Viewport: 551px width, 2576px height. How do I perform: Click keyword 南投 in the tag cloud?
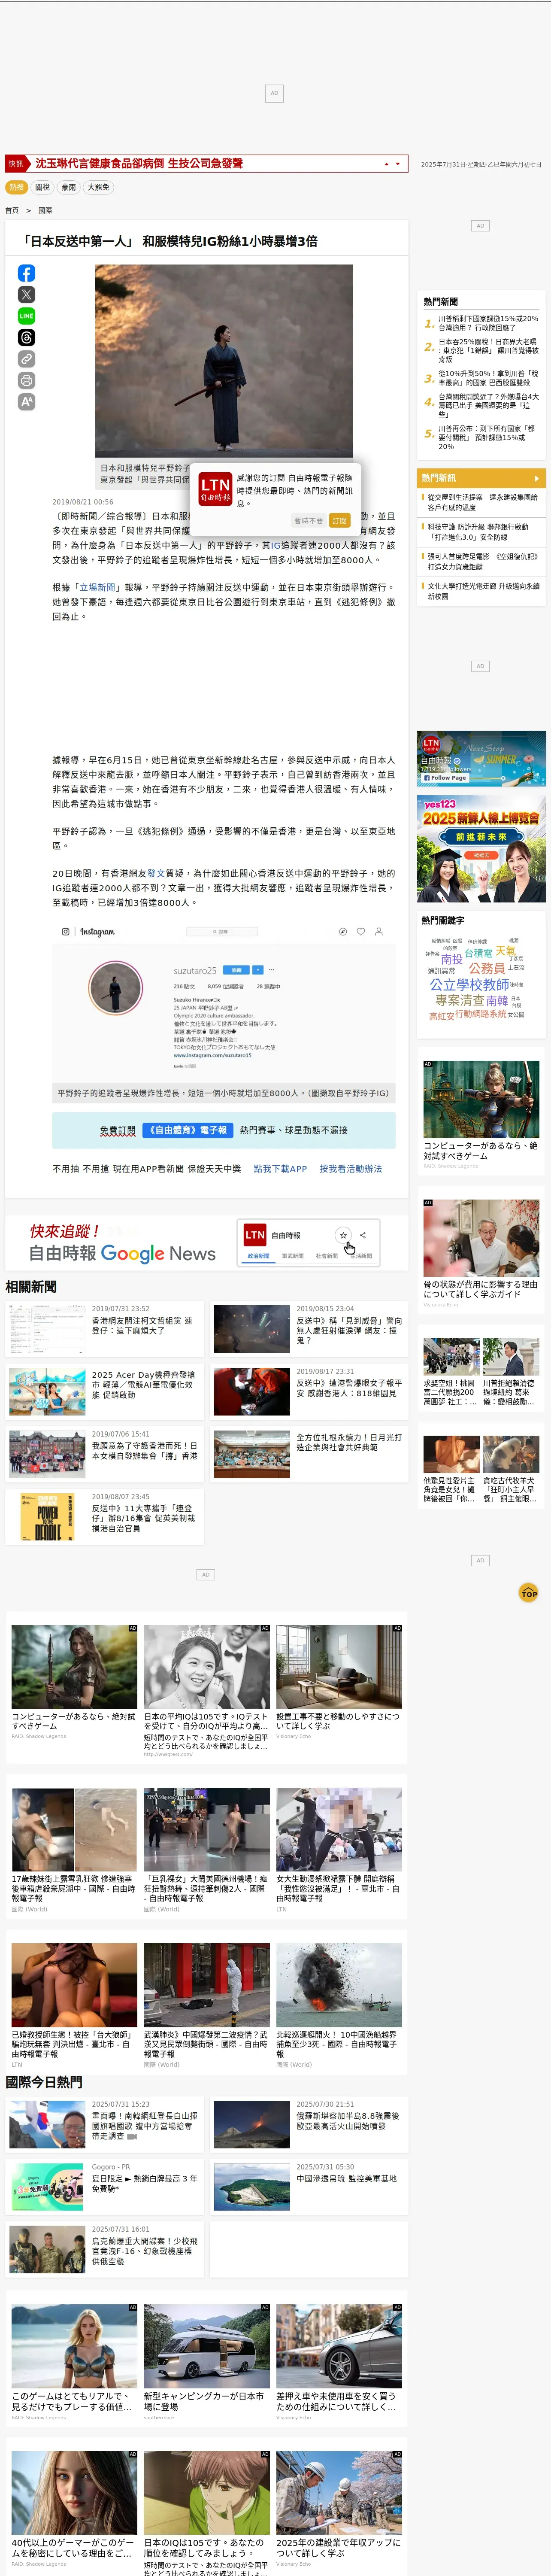click(451, 959)
